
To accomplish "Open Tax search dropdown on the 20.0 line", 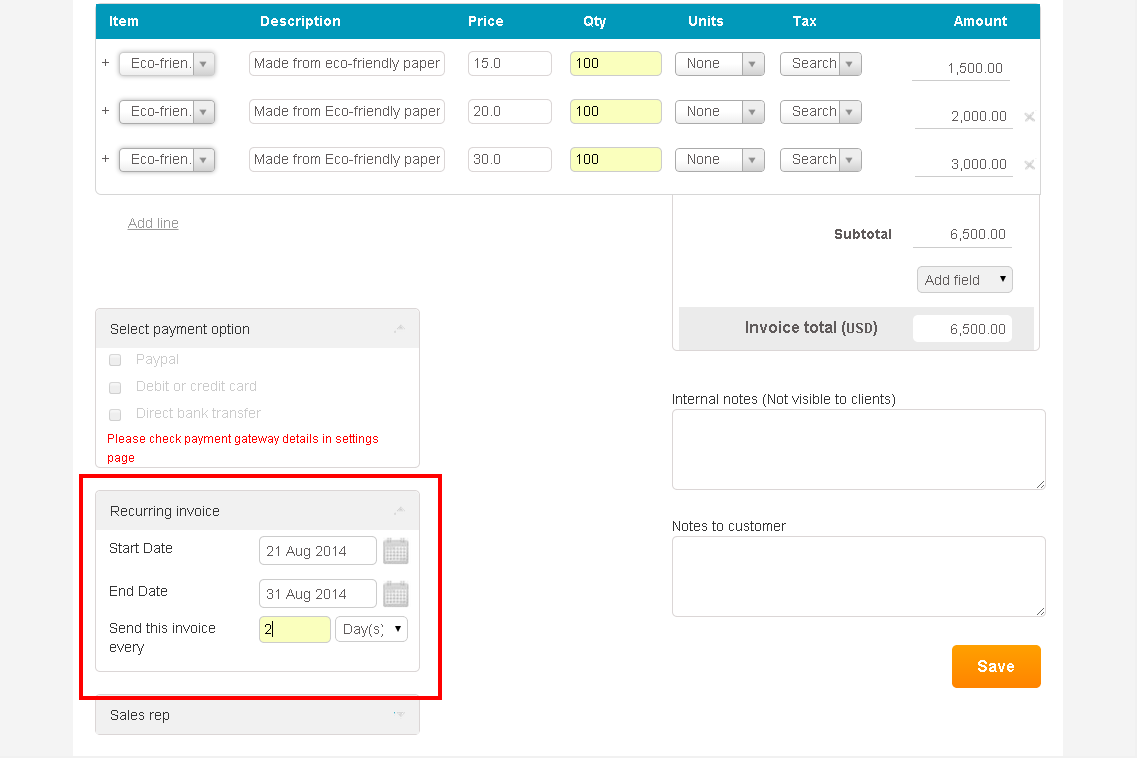I will tap(821, 112).
